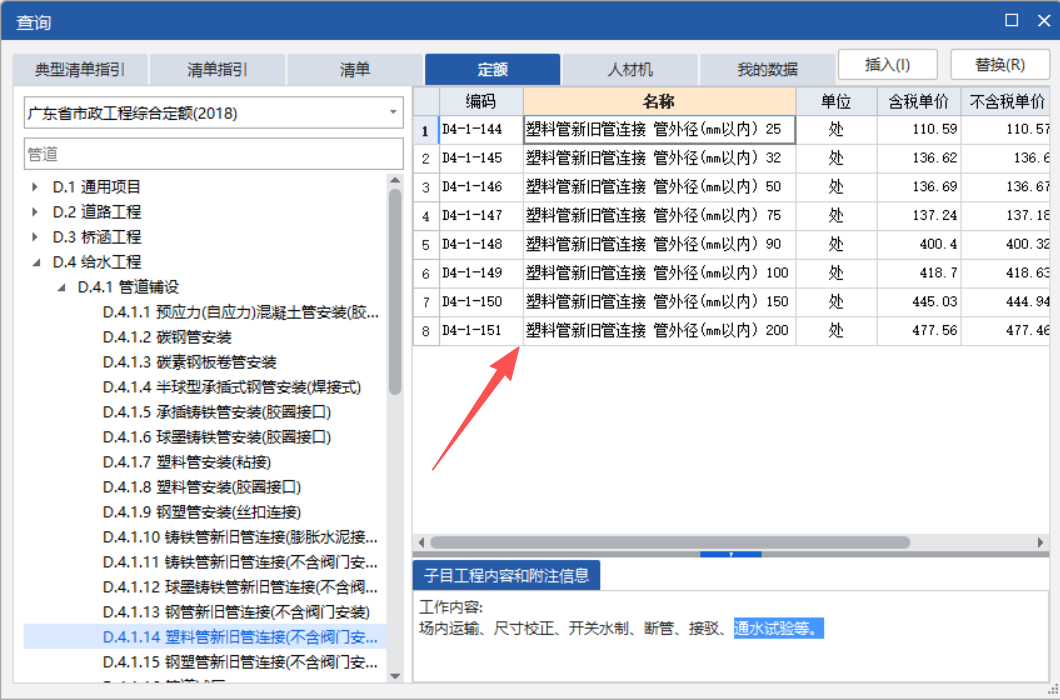This screenshot has height=700, width=1060.
Task: Click the 名称 column header
Action: click(x=660, y=101)
